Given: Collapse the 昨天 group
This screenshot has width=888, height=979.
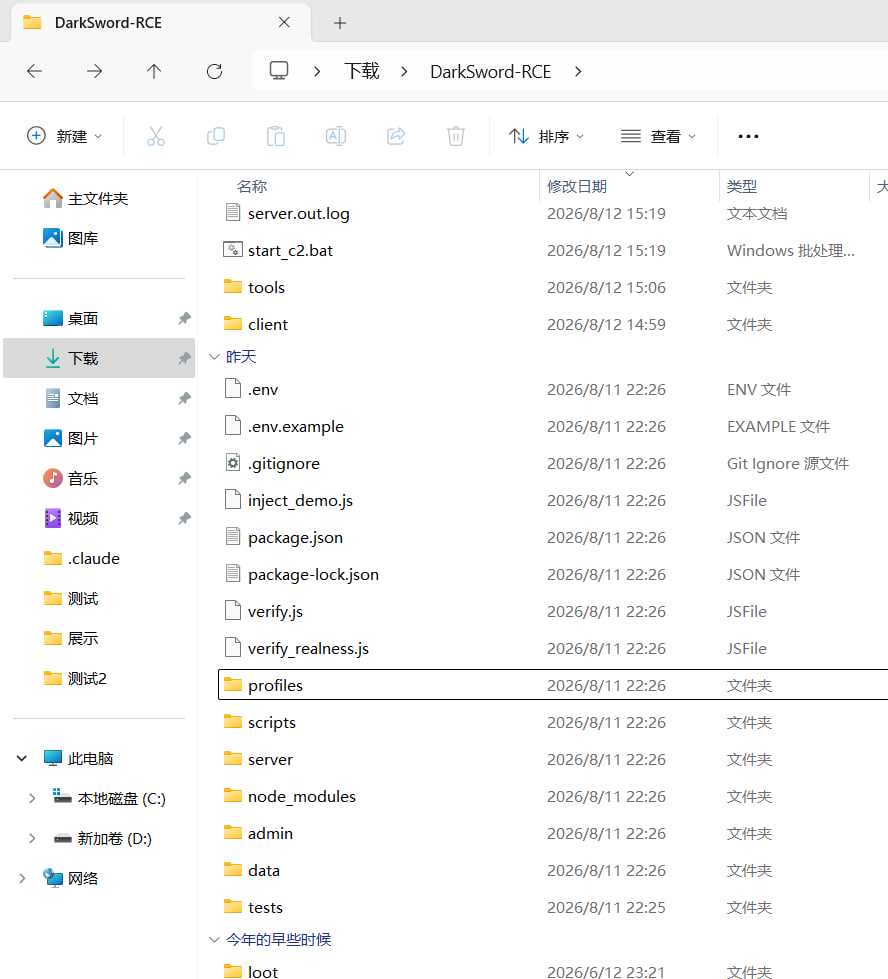Looking at the screenshot, I should click(214, 357).
